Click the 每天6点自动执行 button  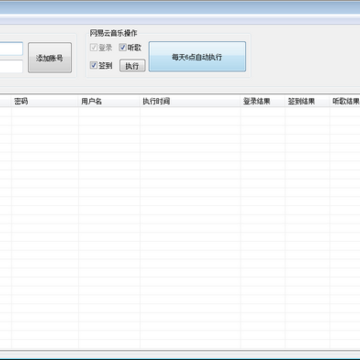(x=197, y=57)
